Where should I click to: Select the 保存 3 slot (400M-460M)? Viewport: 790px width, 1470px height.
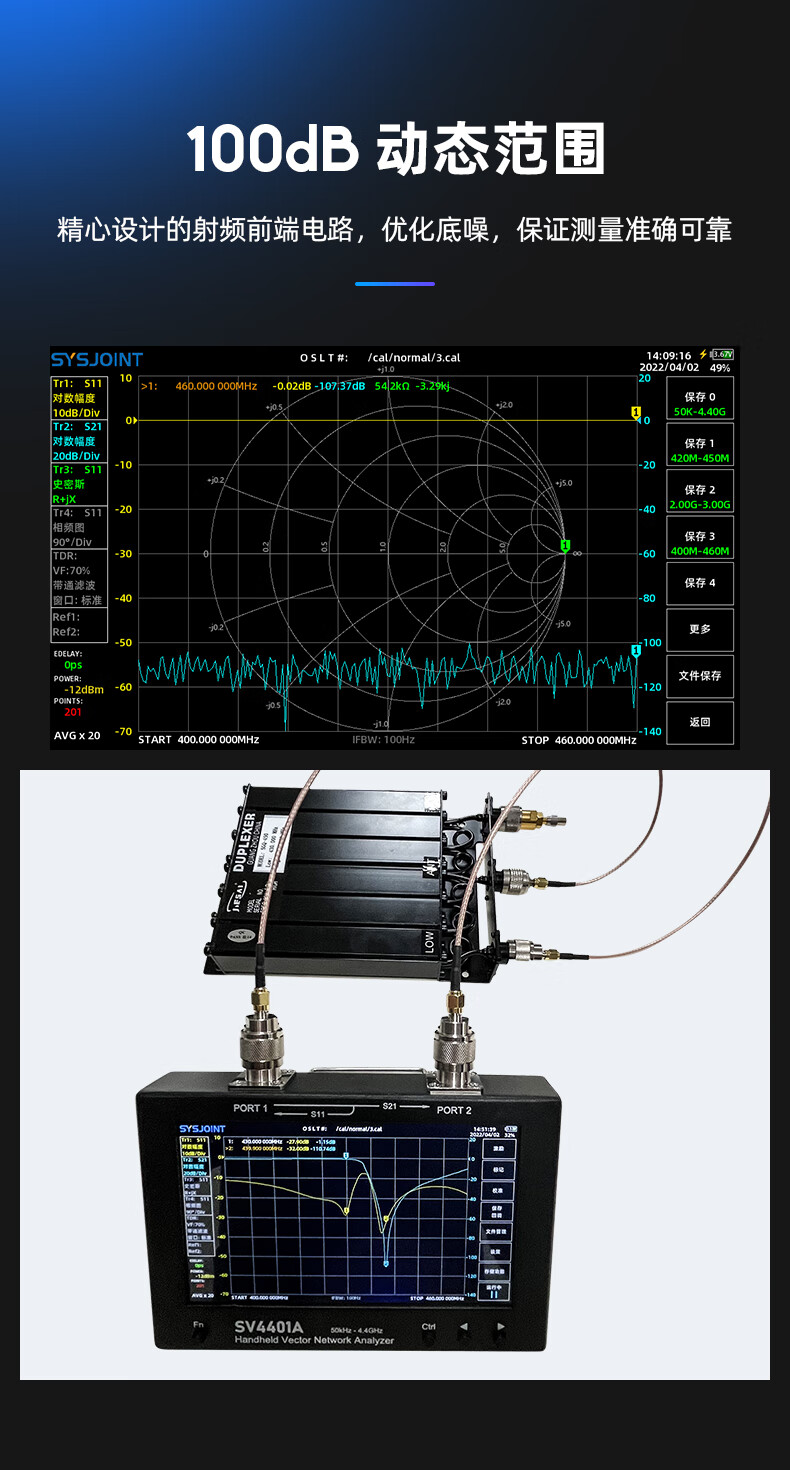(700, 543)
